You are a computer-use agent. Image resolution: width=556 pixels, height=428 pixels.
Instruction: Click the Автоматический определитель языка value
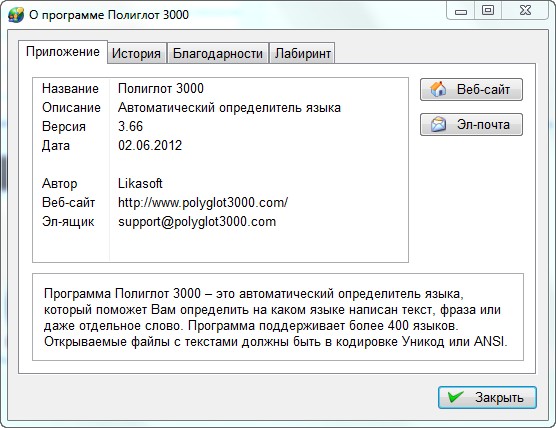229,107
